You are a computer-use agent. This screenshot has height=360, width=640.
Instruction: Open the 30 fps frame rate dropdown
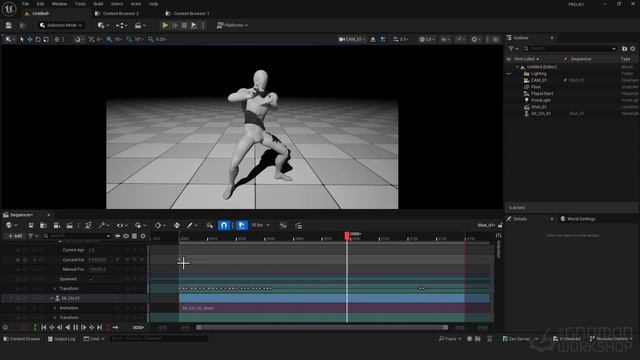pos(260,225)
